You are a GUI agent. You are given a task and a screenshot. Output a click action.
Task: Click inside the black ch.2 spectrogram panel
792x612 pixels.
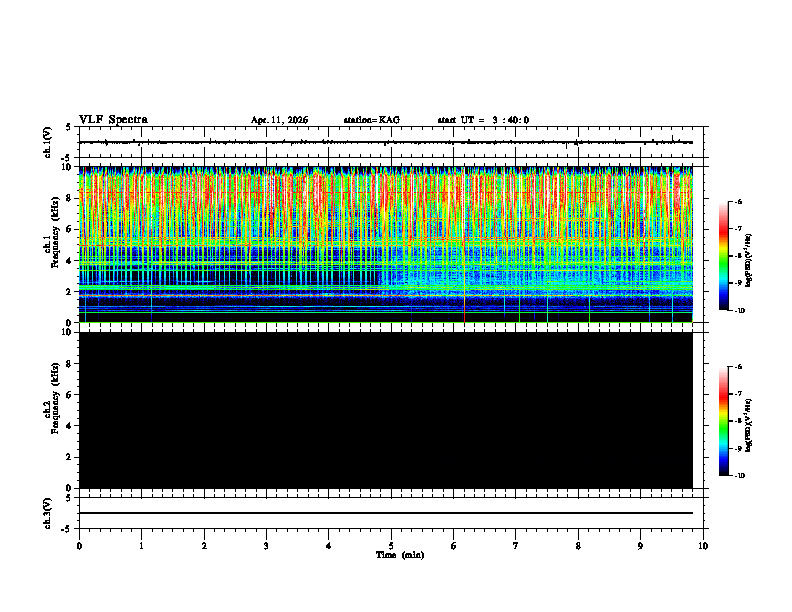[x=385, y=410]
